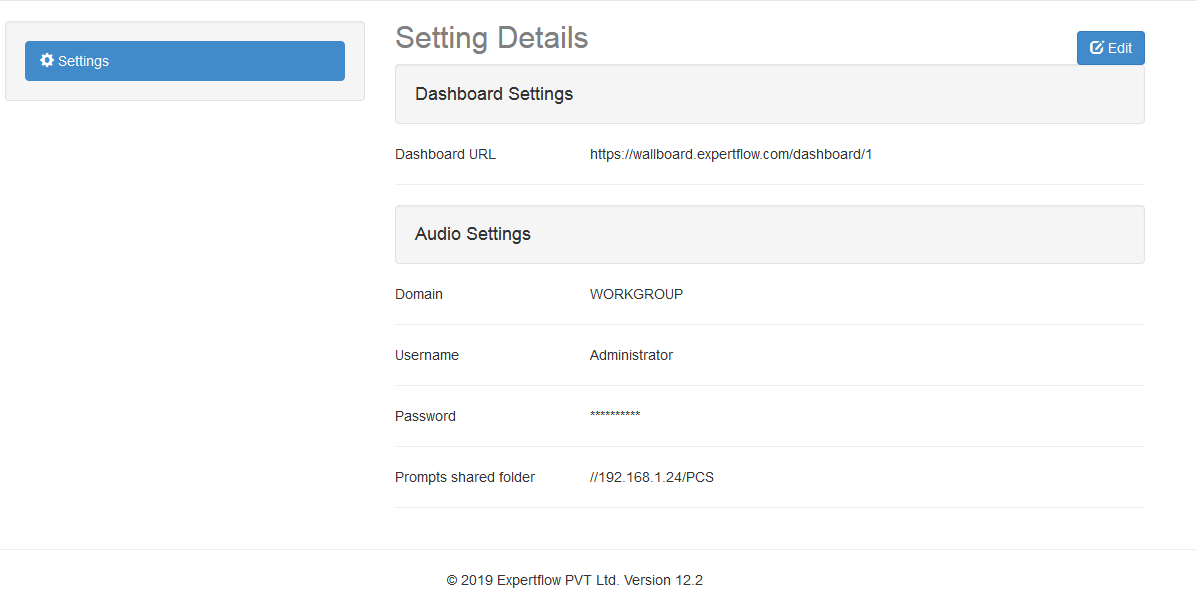Click the Setting Details page title

tap(491, 38)
